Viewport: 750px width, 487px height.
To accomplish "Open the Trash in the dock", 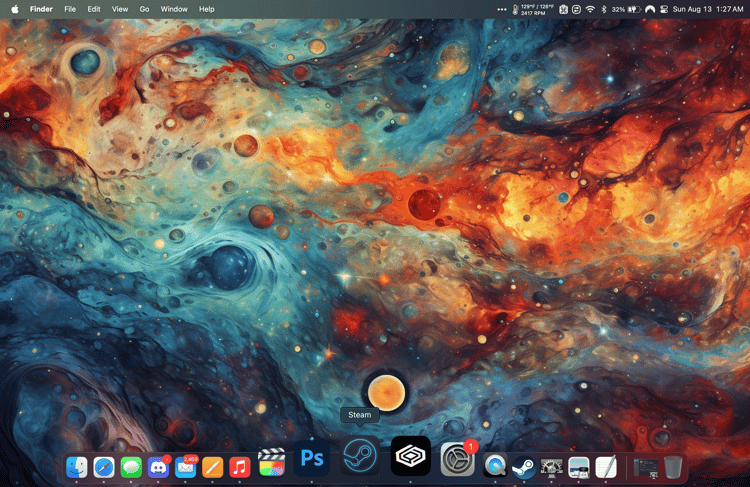I will (673, 467).
